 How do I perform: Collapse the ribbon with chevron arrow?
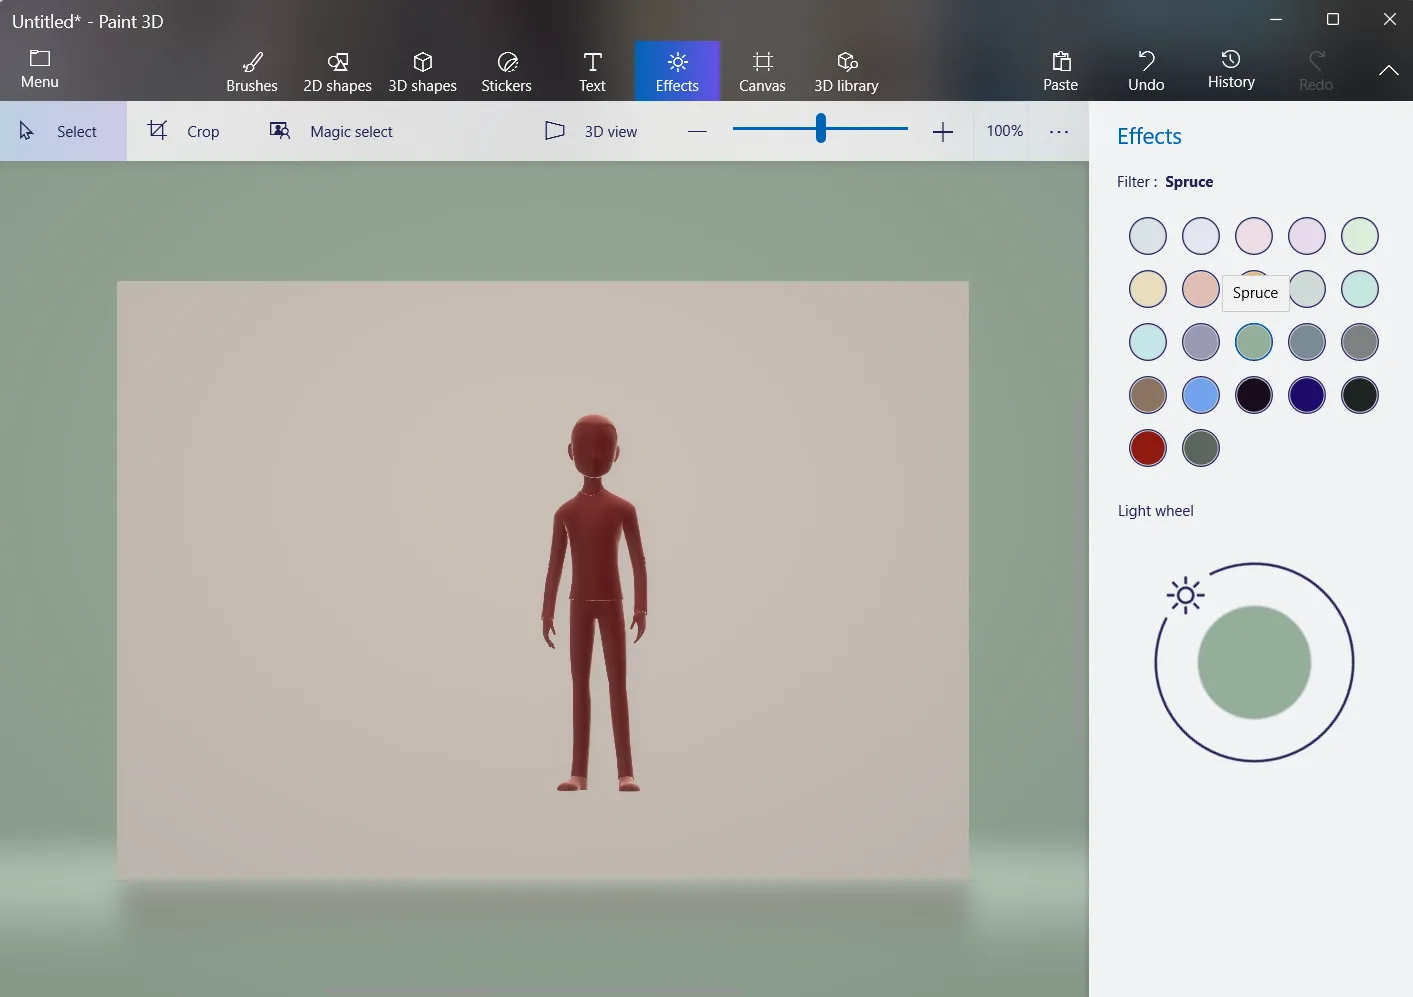tap(1388, 71)
